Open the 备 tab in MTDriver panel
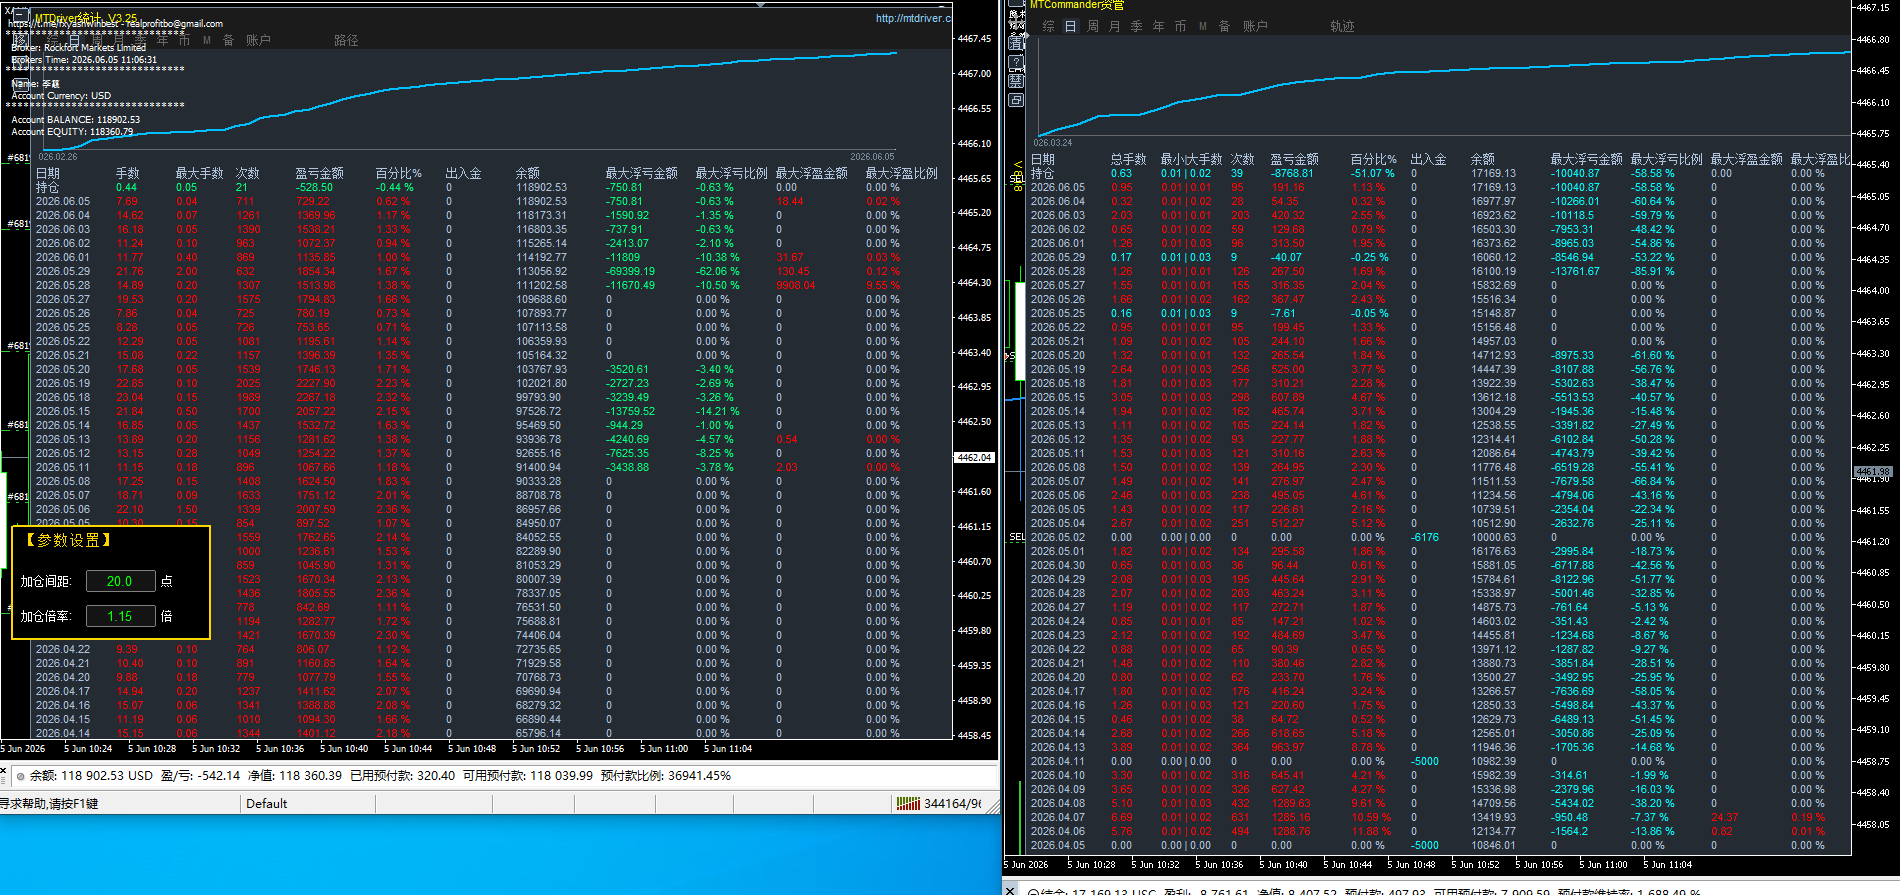 (228, 40)
